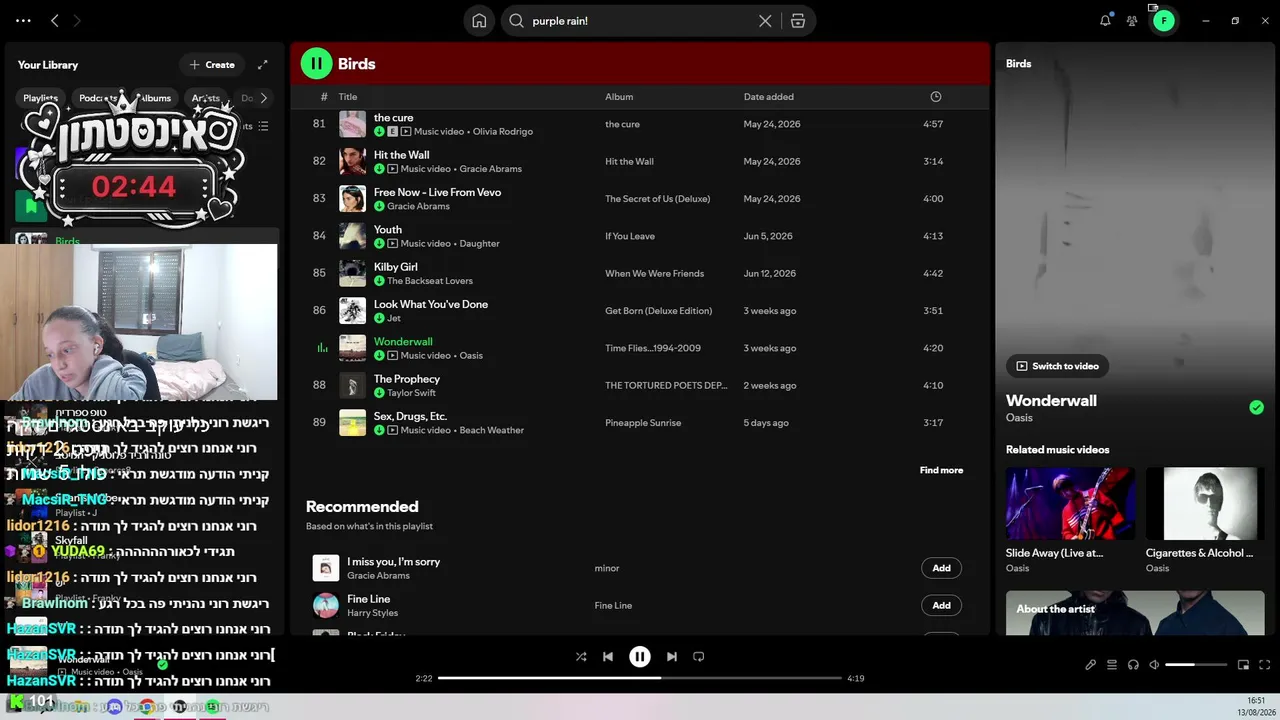Adjust the volume slider

click(1196, 665)
